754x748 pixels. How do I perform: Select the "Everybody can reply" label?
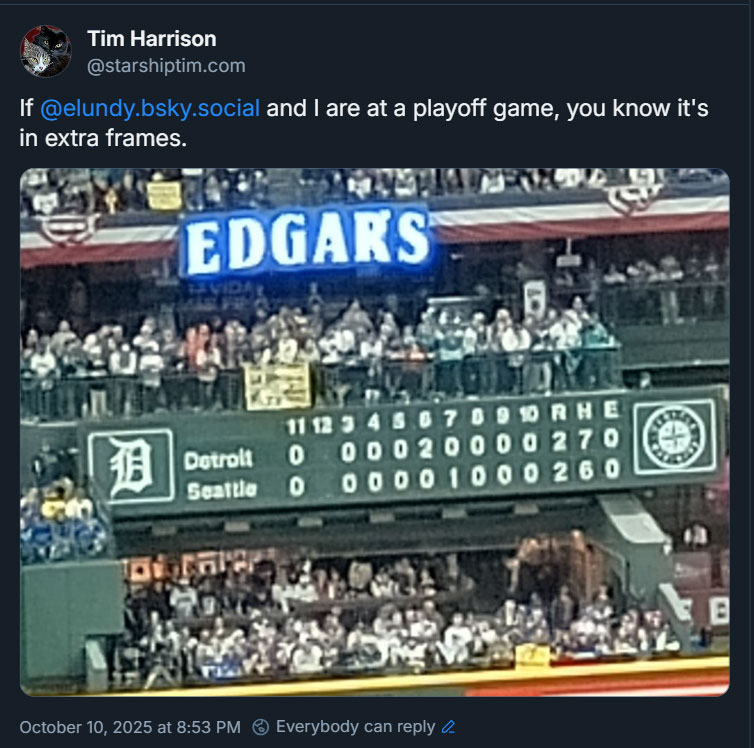click(x=355, y=727)
